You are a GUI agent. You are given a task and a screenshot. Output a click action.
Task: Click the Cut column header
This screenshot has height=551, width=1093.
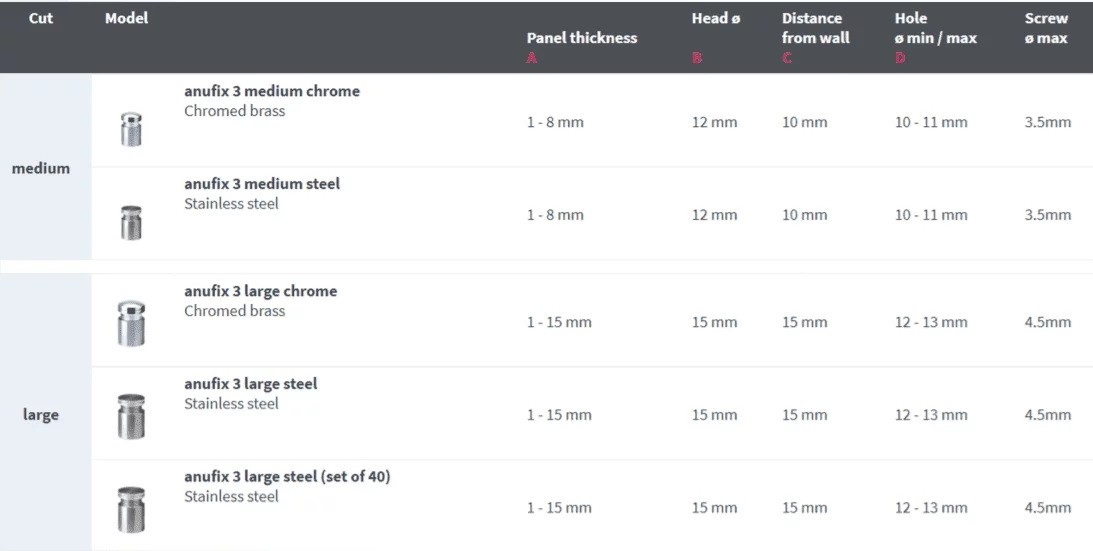pyautogui.click(x=41, y=19)
